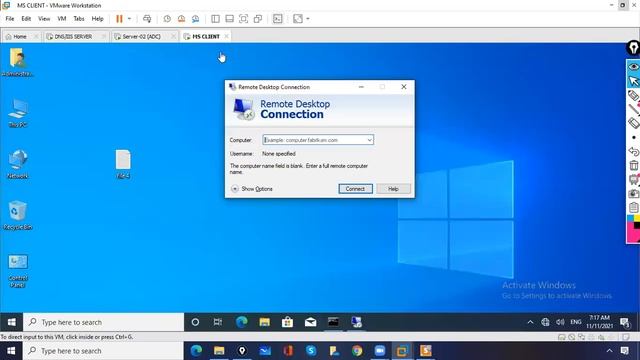
Task: Open the VMware console view icon
Action: pos(278,19)
